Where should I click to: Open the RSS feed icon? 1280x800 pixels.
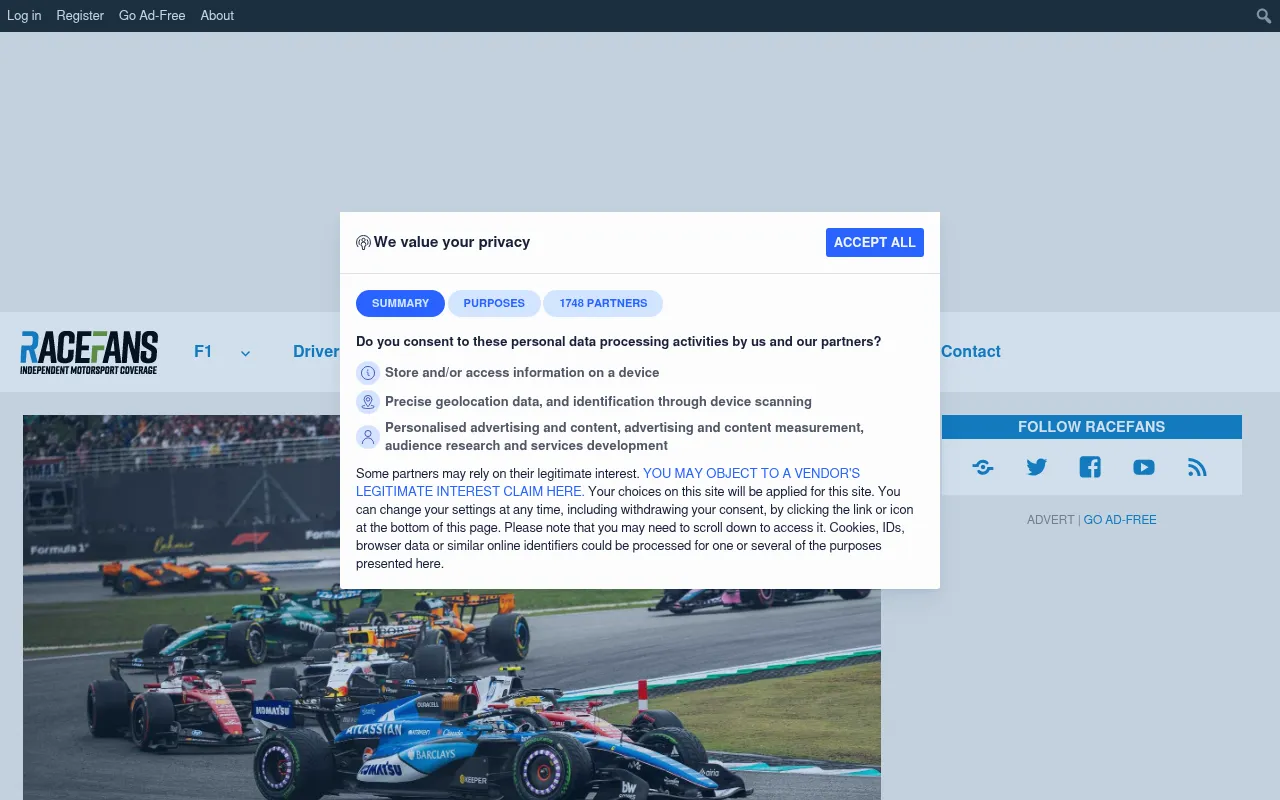(x=1197, y=467)
